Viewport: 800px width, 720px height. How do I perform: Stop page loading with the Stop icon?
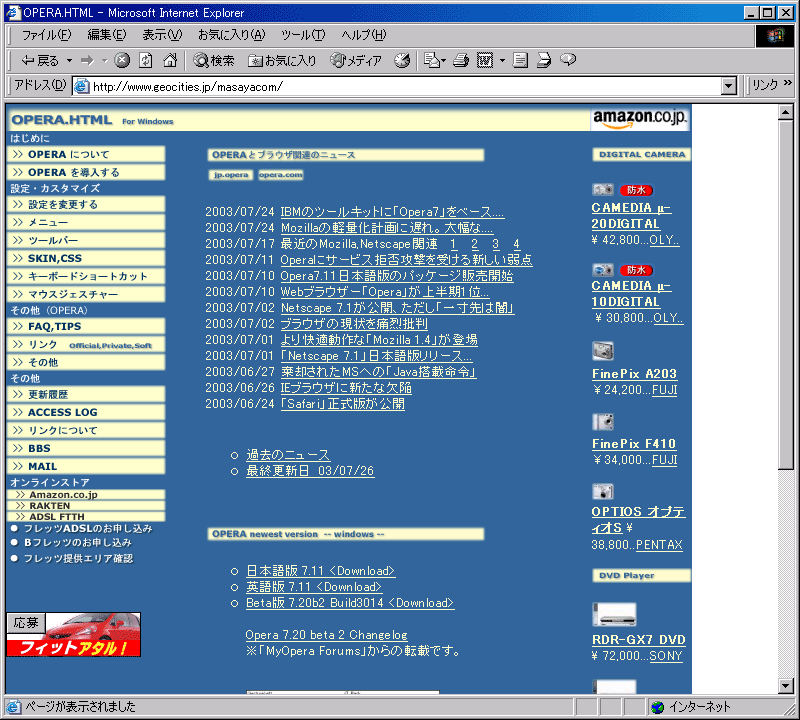pyautogui.click(x=121, y=61)
